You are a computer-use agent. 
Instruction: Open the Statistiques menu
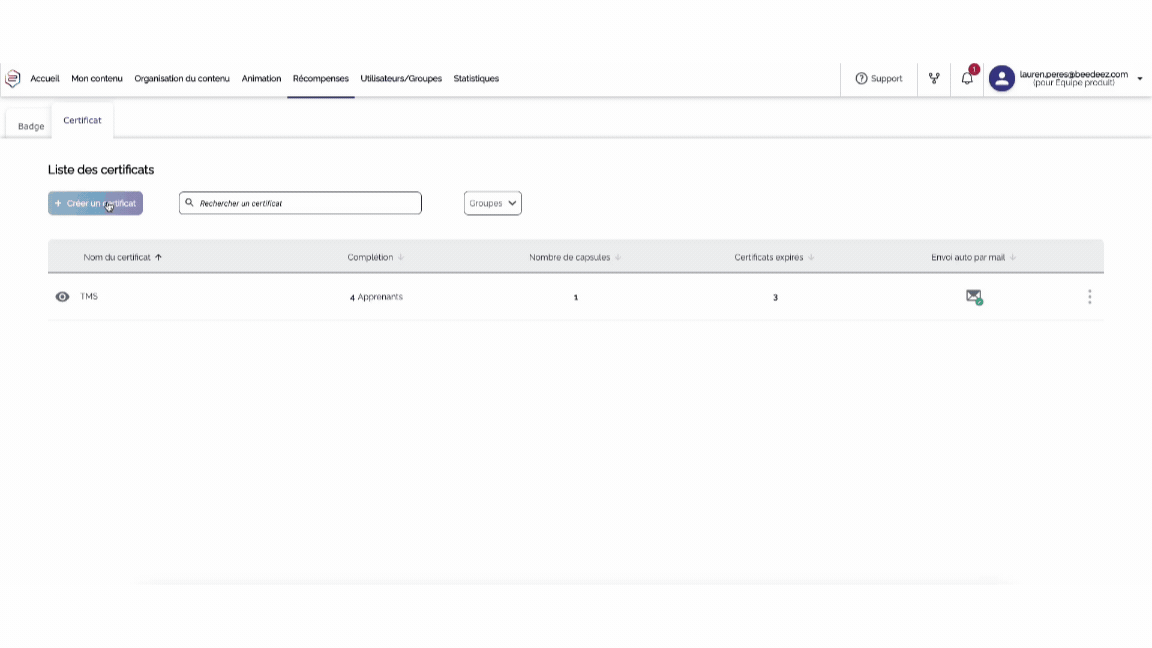476,78
